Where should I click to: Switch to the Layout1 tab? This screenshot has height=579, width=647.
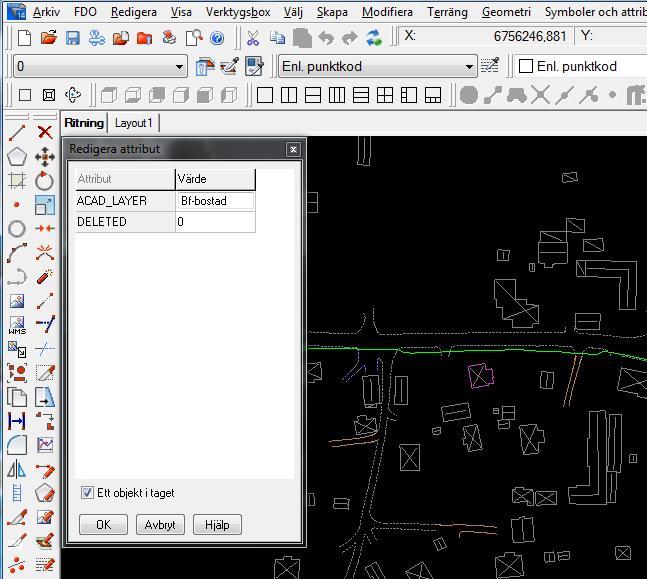click(133, 123)
